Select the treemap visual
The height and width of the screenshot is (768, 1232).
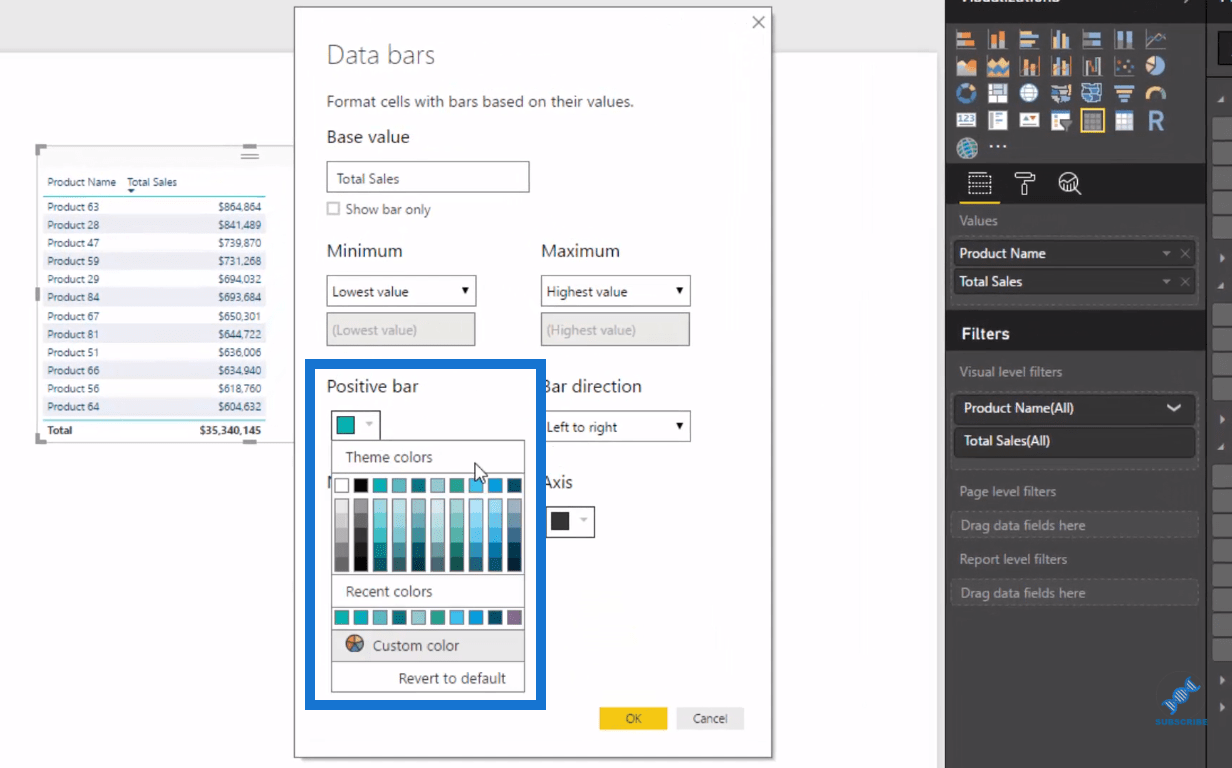click(997, 94)
